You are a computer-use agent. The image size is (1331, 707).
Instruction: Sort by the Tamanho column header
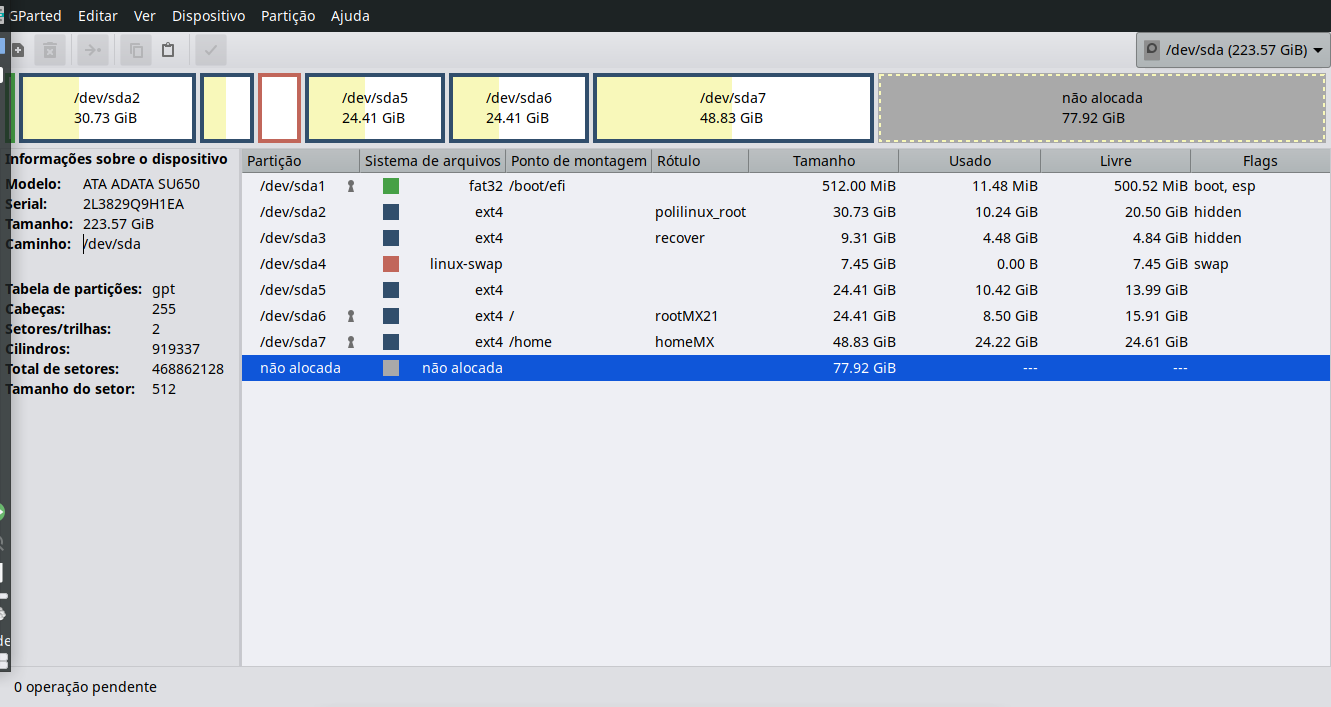tap(824, 161)
